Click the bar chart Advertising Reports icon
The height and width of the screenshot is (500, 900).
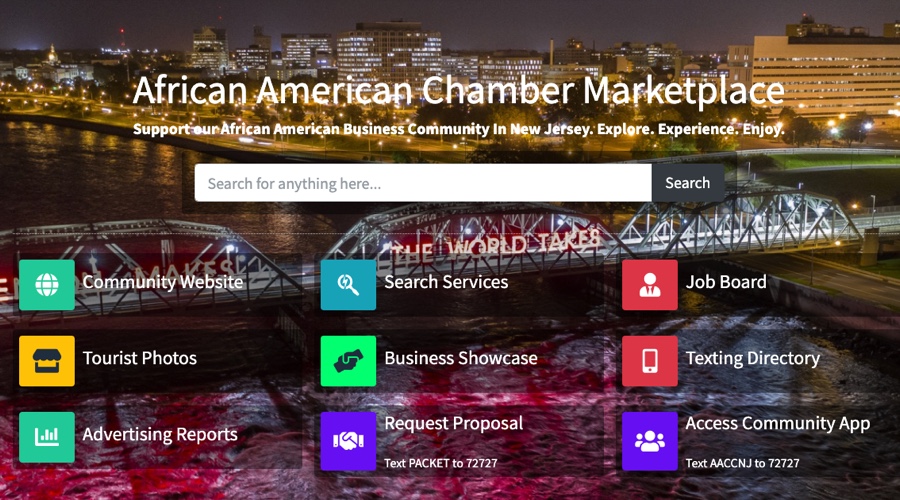click(46, 437)
